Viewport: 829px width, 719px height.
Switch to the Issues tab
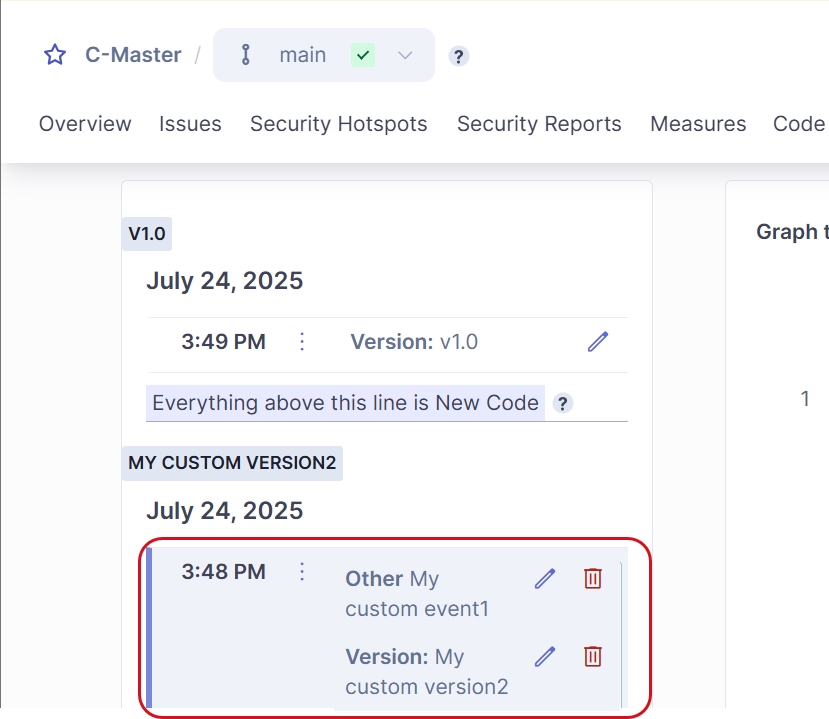pos(190,124)
